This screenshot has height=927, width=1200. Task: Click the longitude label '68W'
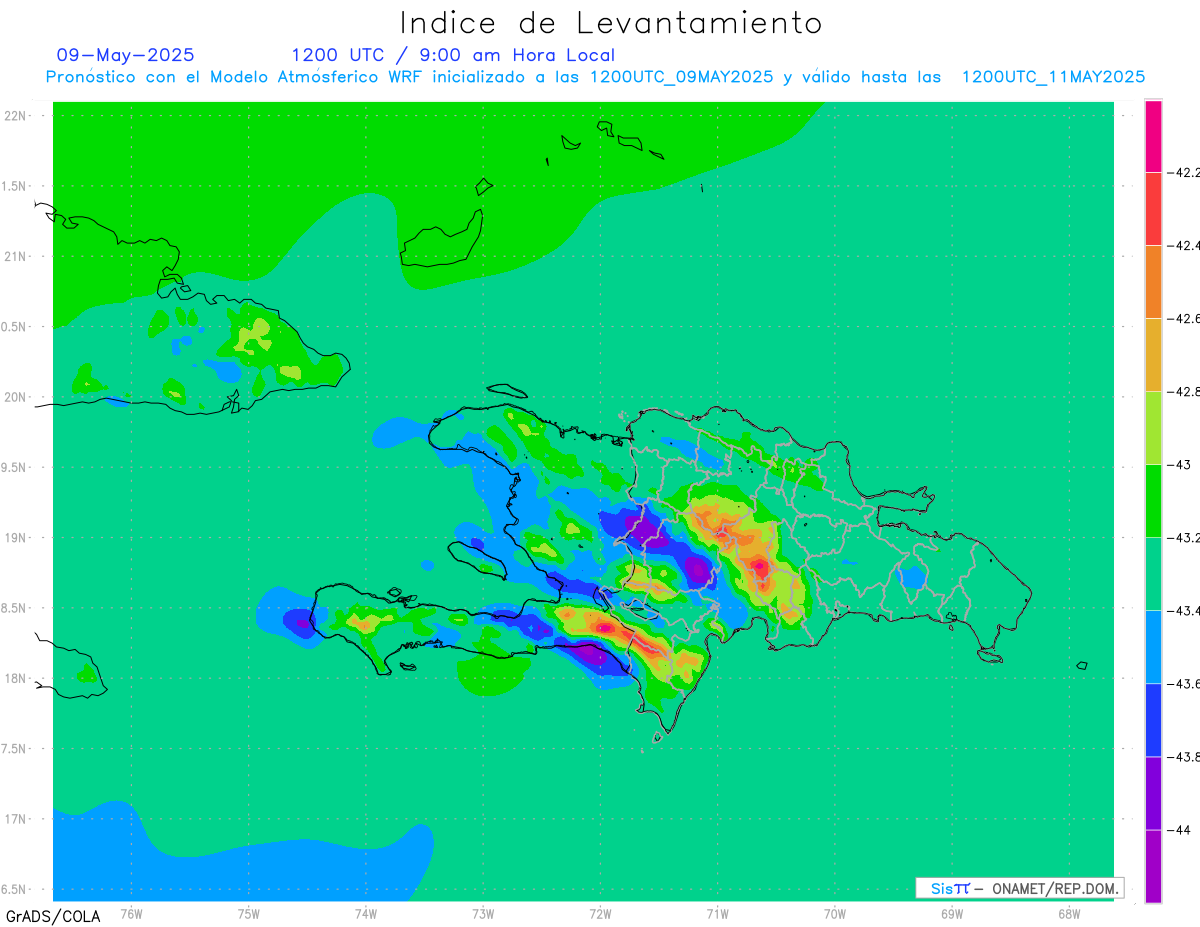(x=1068, y=913)
